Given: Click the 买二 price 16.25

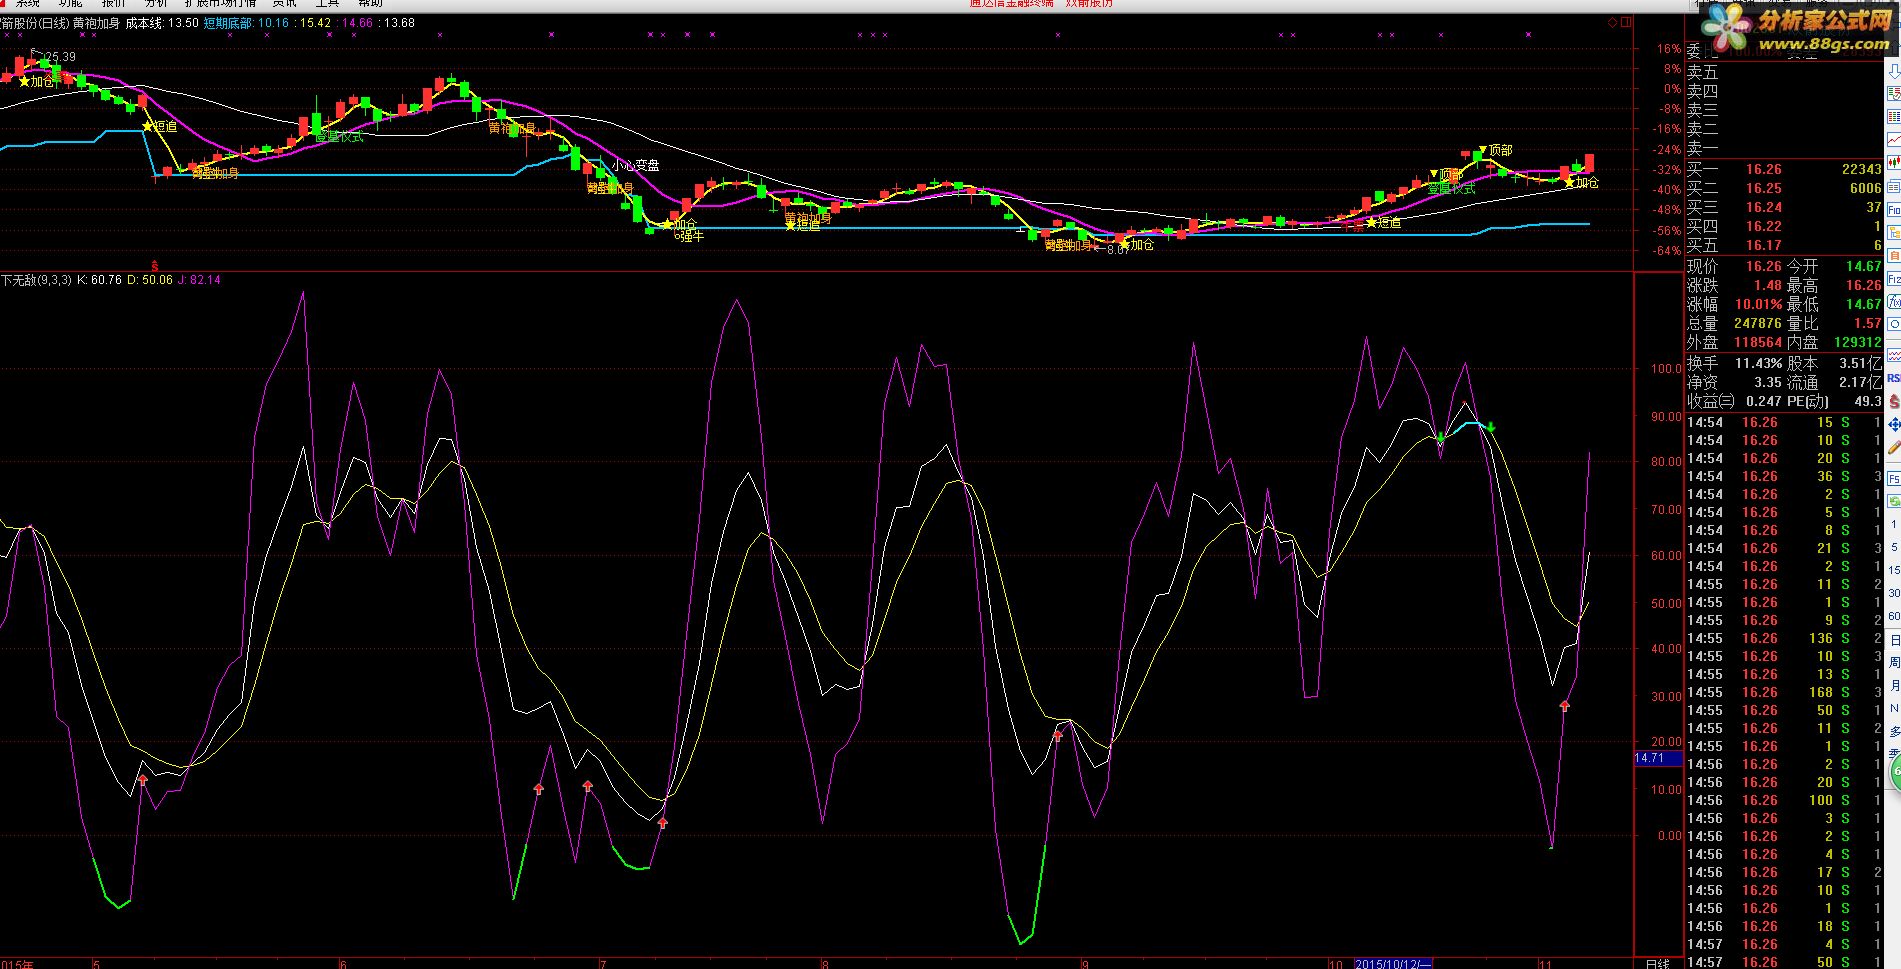Looking at the screenshot, I should pos(1764,188).
